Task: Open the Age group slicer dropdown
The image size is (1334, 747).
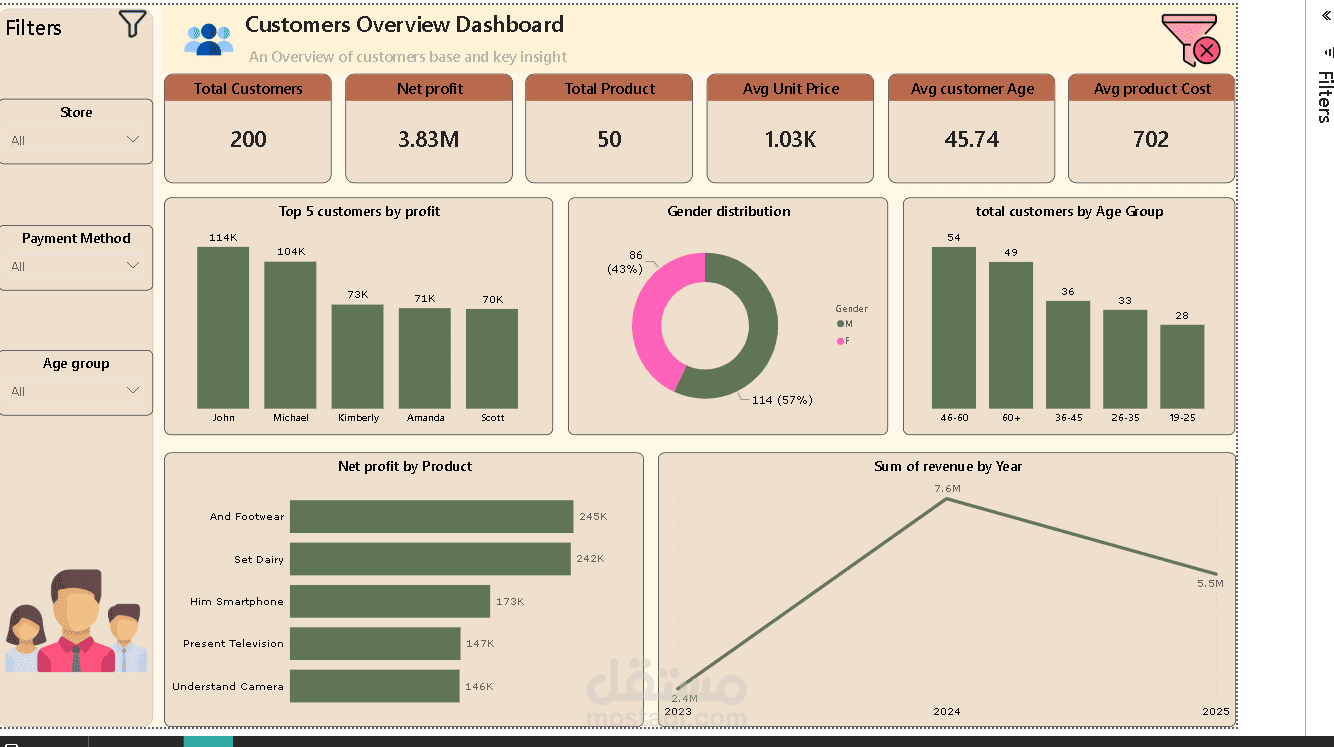Action: point(76,391)
